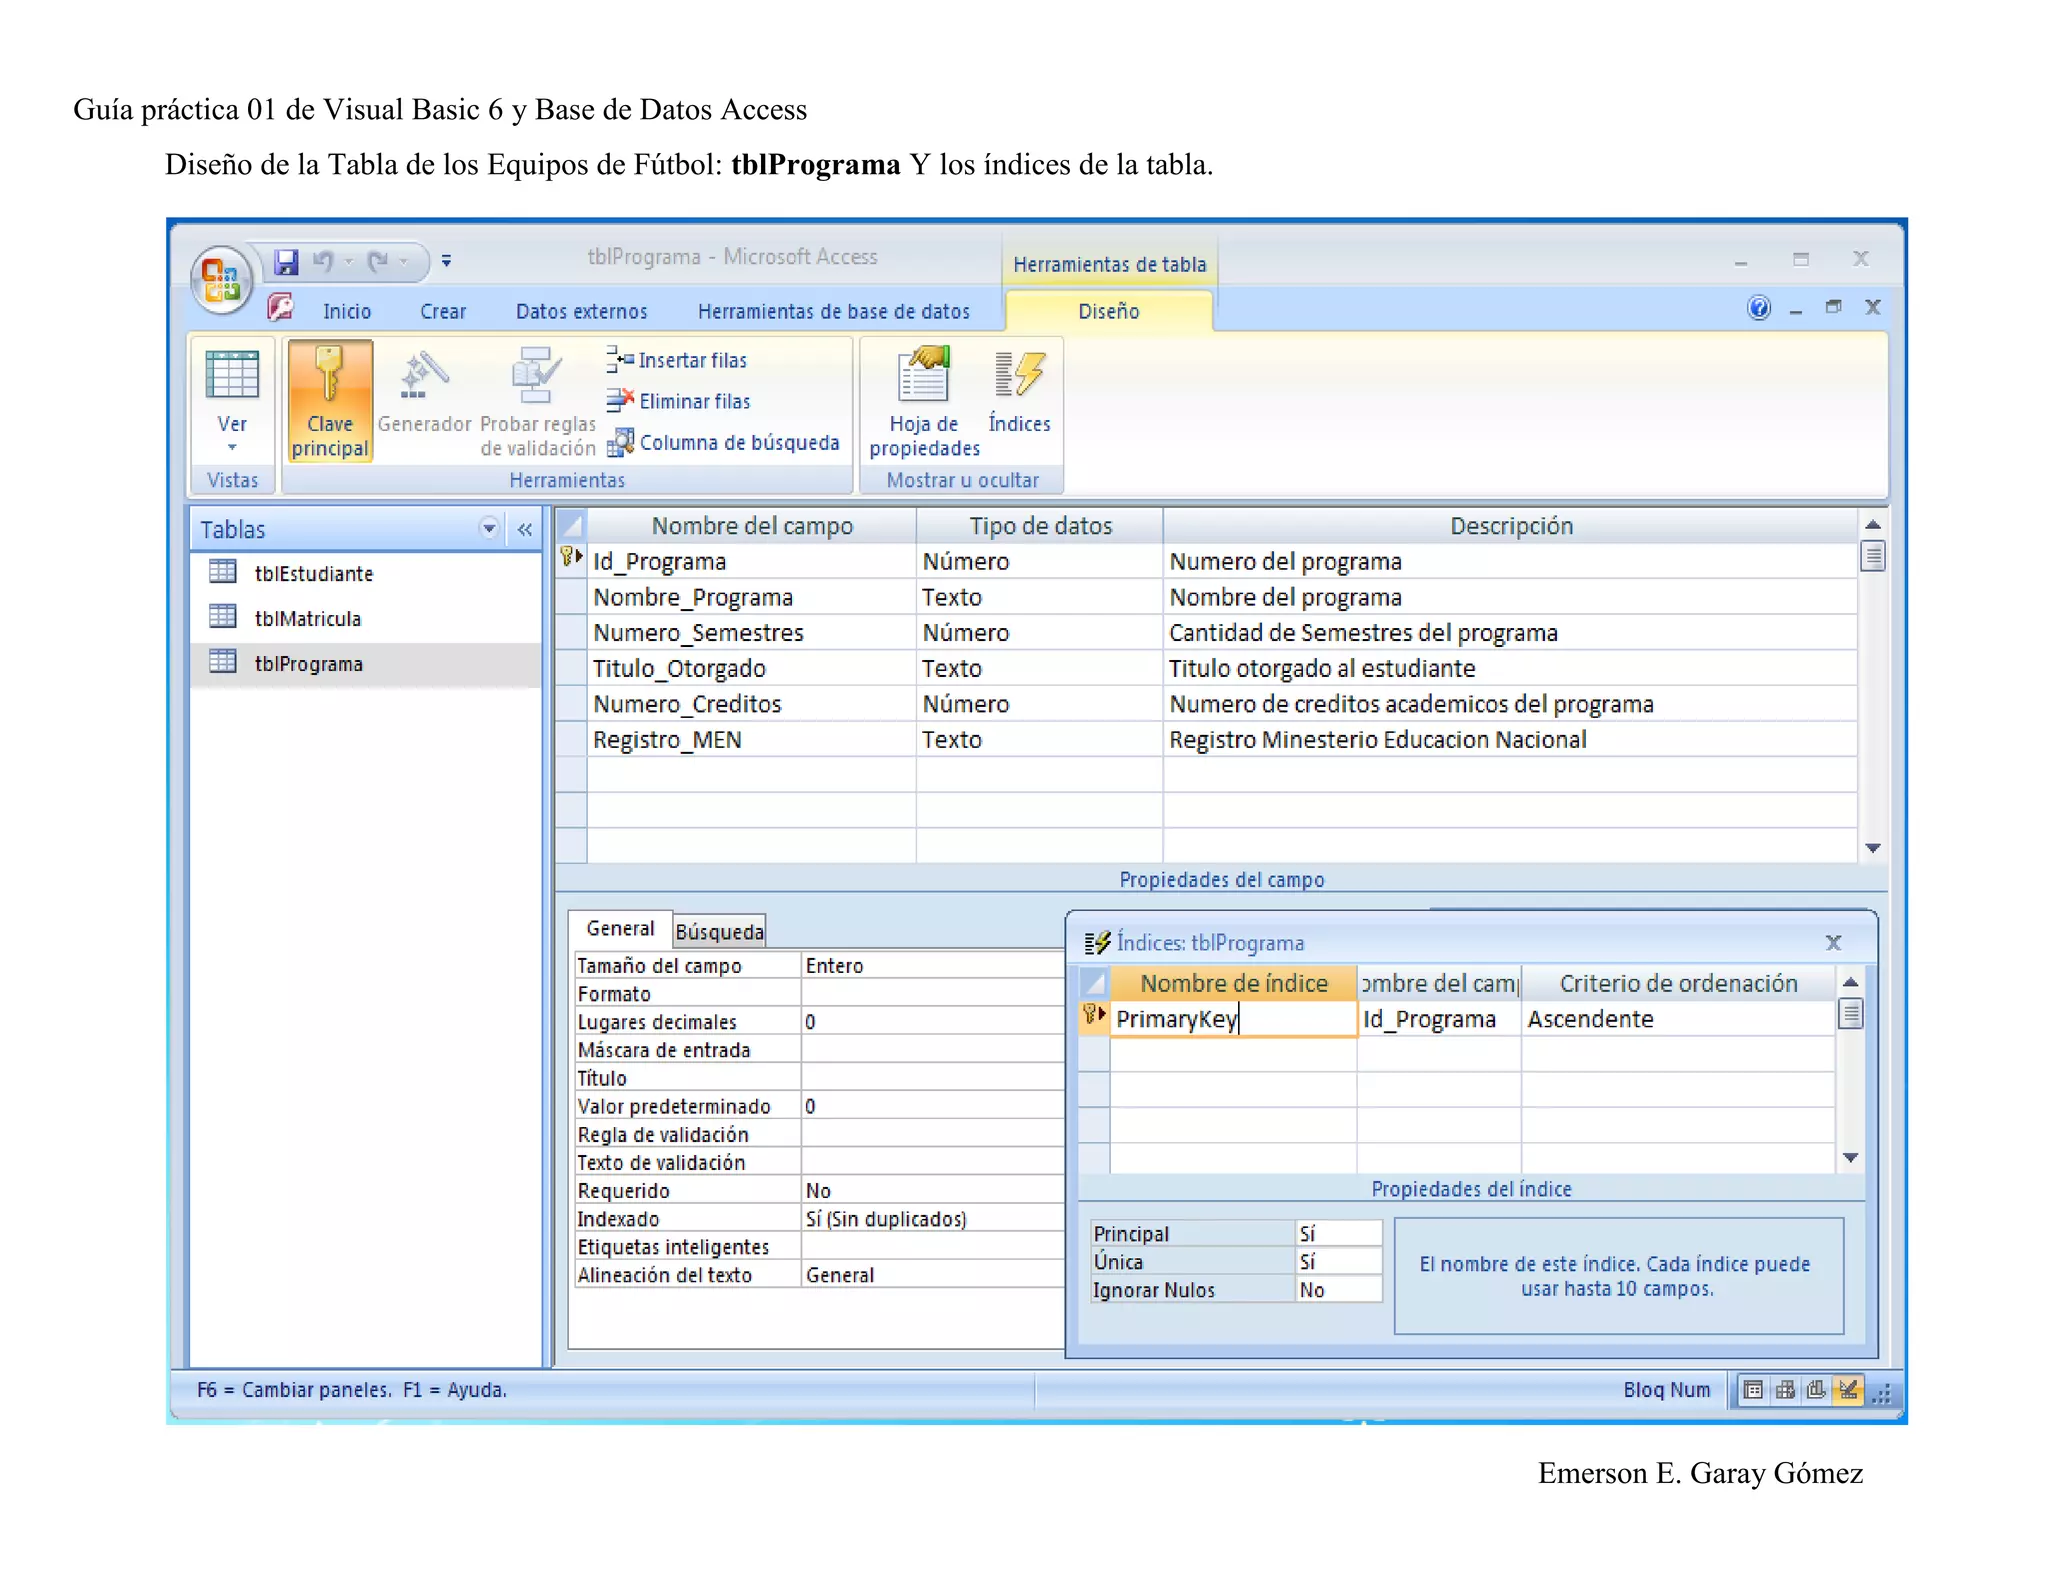Select Design view icon in status bar
This screenshot has width=2048, height=1582.
click(x=1848, y=1390)
